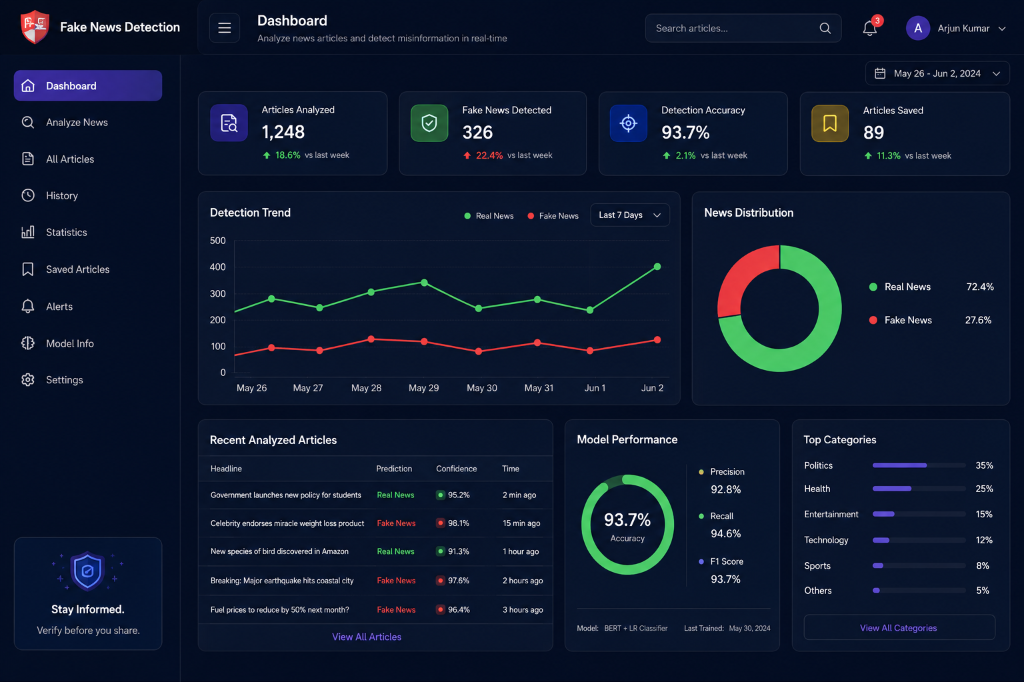This screenshot has width=1024, height=682.
Task: Click the Arjun Kumar avatar
Action: 918,28
